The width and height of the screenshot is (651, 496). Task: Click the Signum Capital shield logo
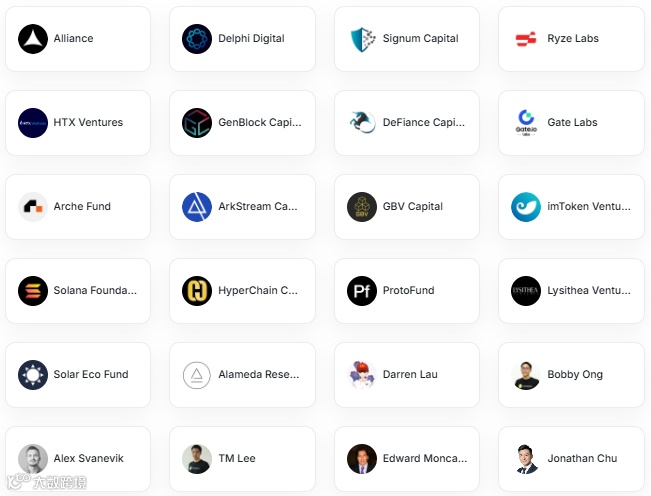[362, 39]
